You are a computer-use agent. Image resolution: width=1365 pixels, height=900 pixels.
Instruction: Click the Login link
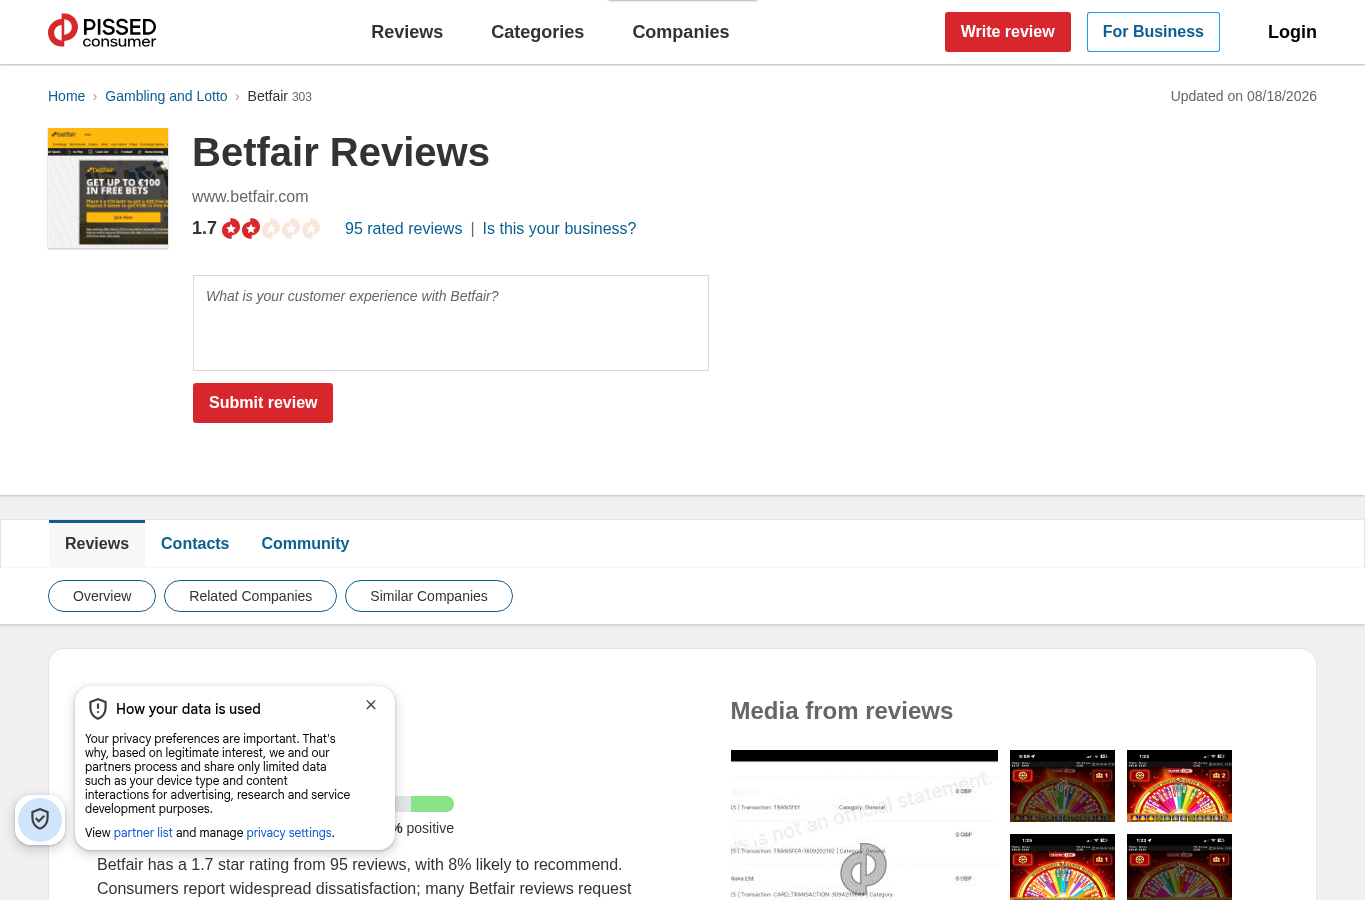point(1292,32)
